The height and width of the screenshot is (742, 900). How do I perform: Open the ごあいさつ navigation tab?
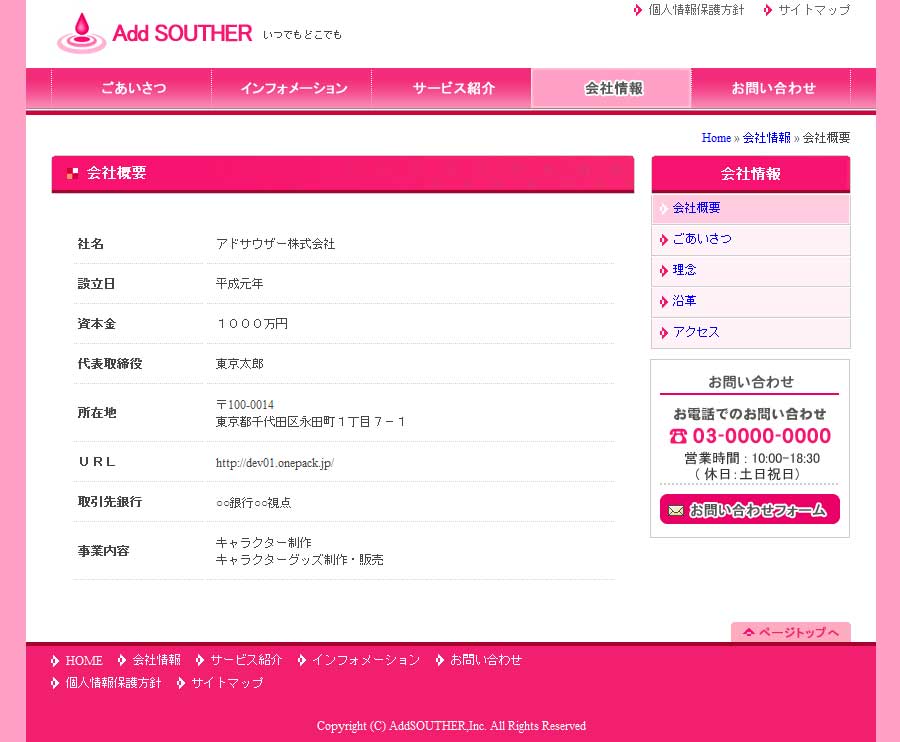133,88
